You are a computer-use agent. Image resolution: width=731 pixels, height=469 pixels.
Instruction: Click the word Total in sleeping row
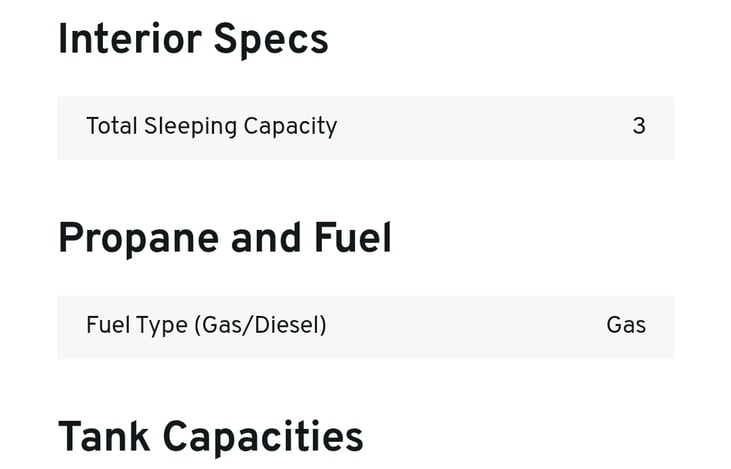111,126
